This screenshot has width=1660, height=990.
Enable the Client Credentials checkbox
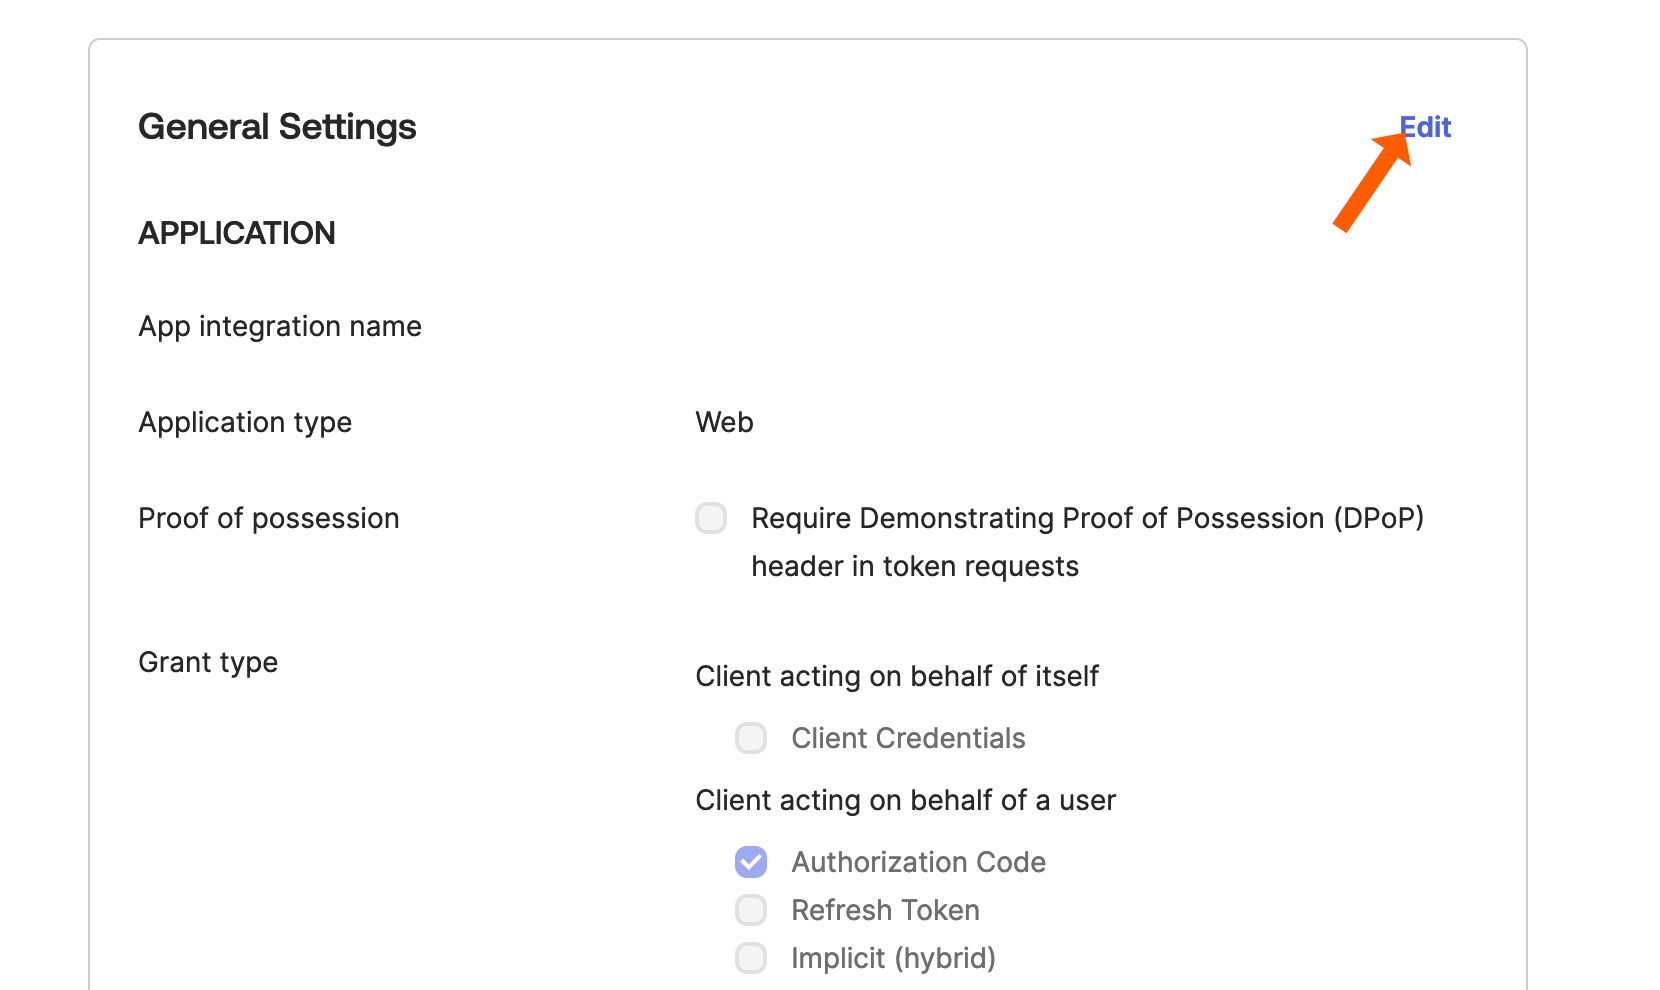click(751, 738)
